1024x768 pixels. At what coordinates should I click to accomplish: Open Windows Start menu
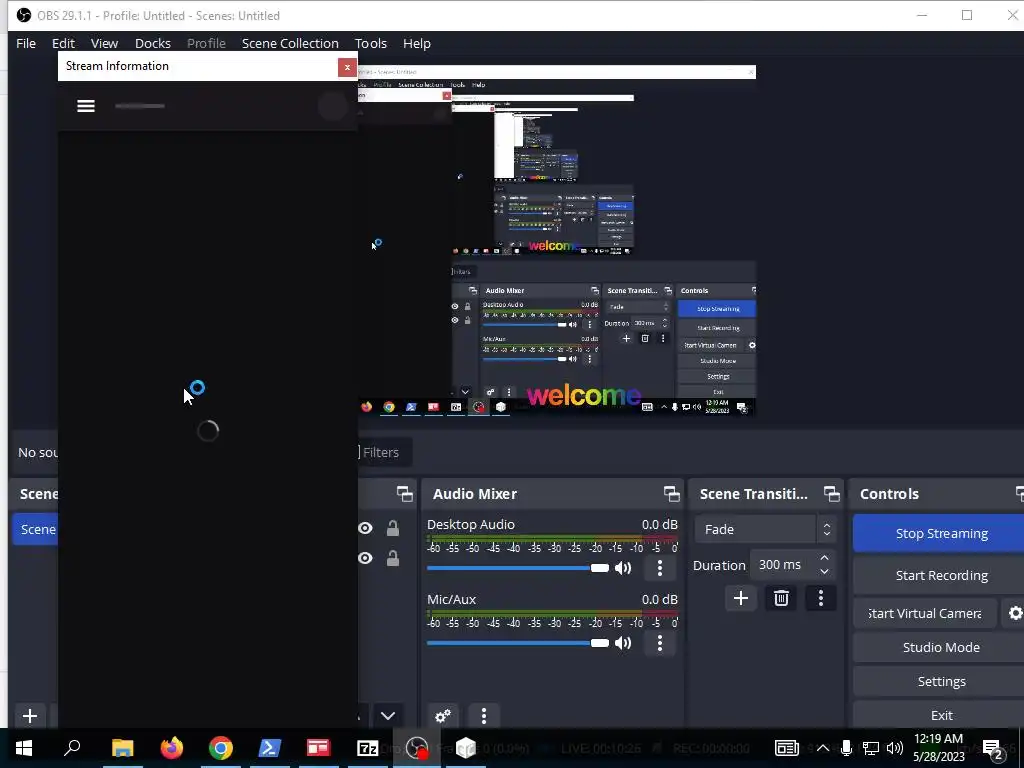[x=24, y=748]
